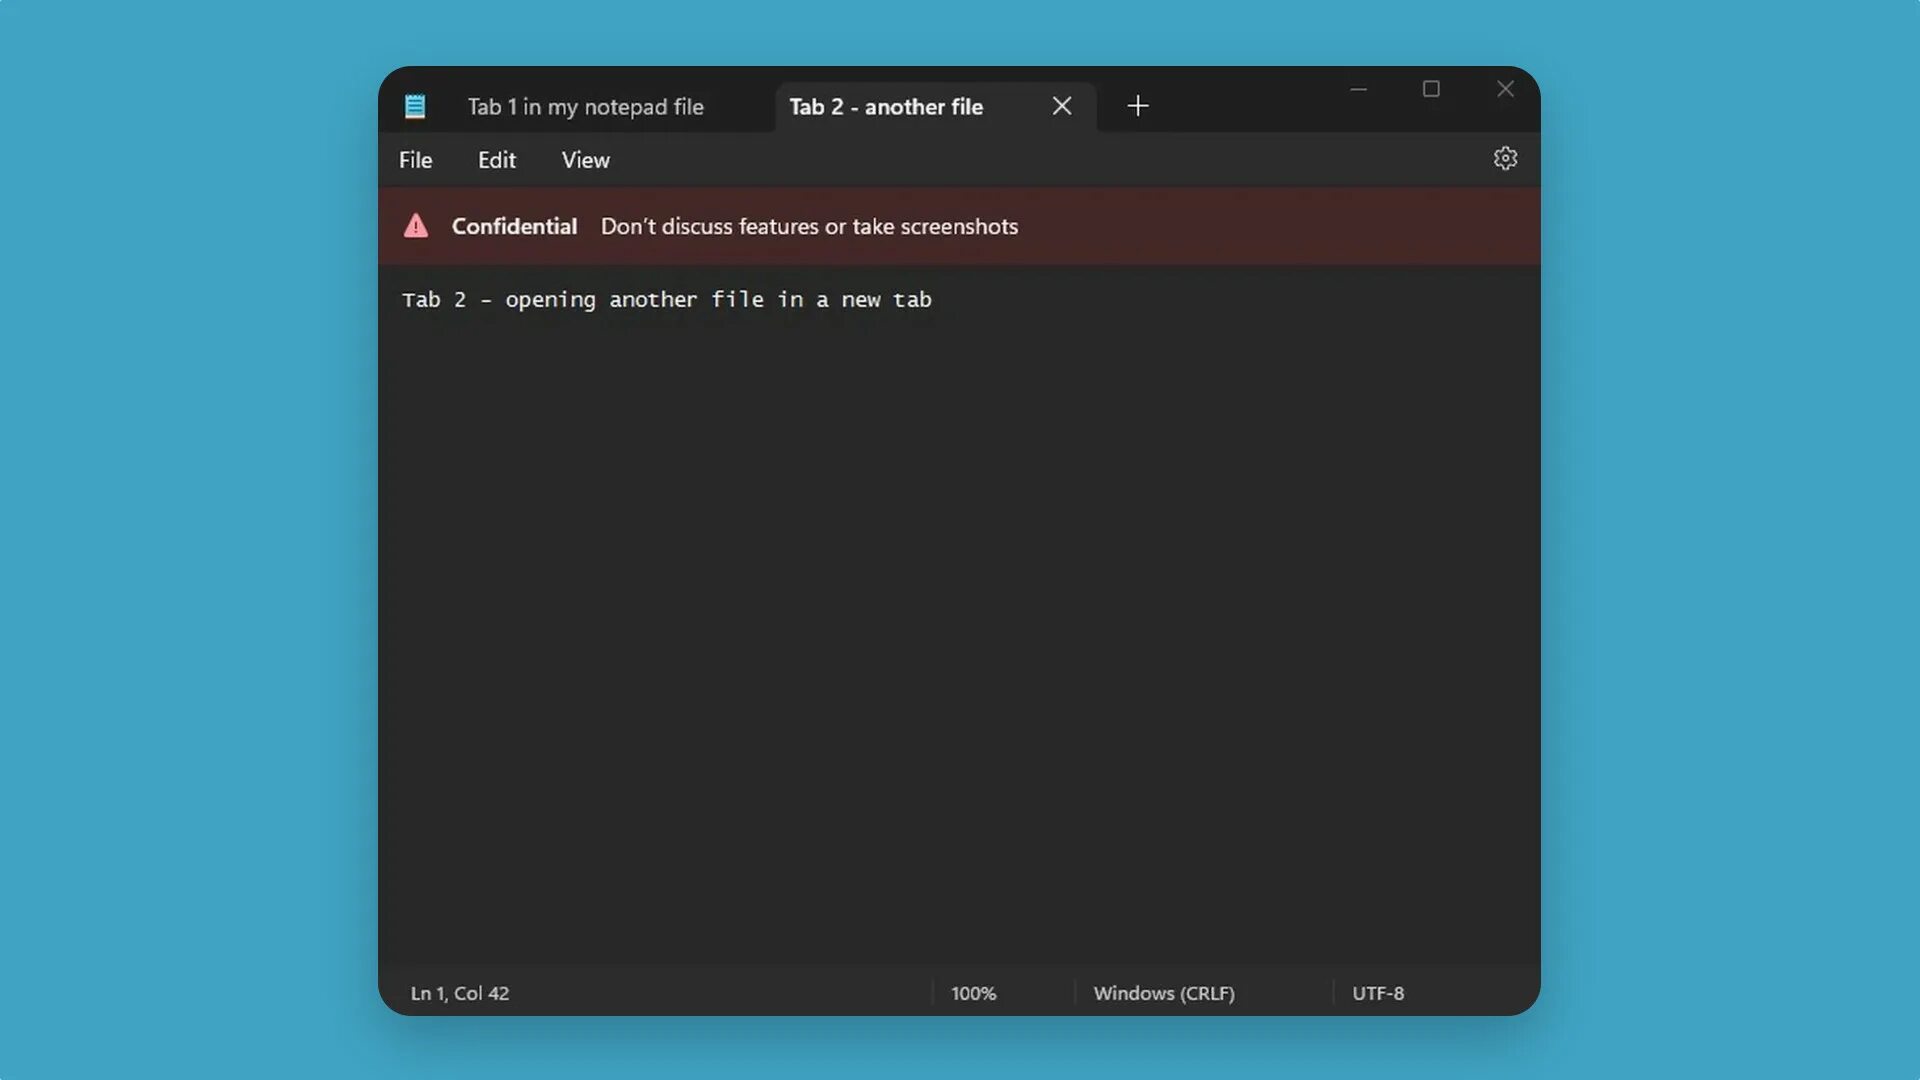The image size is (1920, 1080).
Task: Click the zoom level 100% indicator
Action: tap(973, 992)
